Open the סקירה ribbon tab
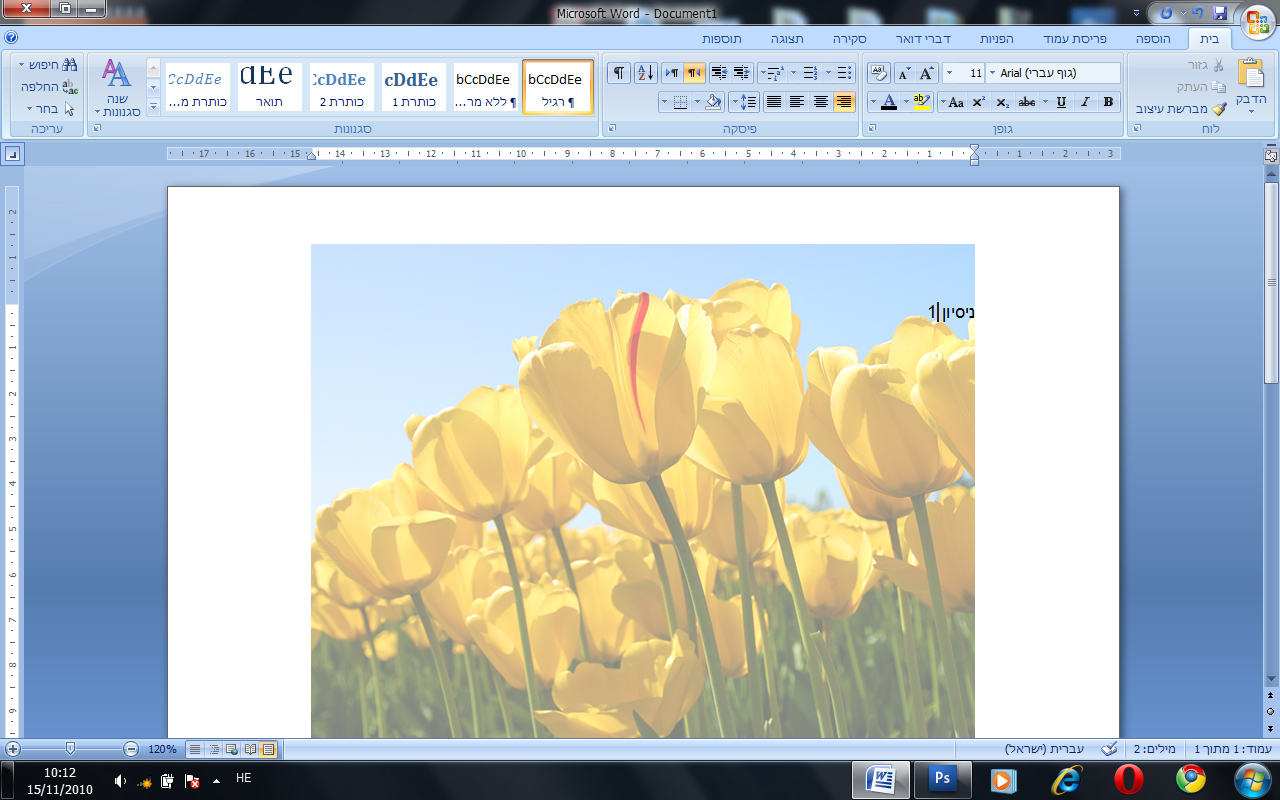The width and height of the screenshot is (1280, 800). [x=849, y=38]
